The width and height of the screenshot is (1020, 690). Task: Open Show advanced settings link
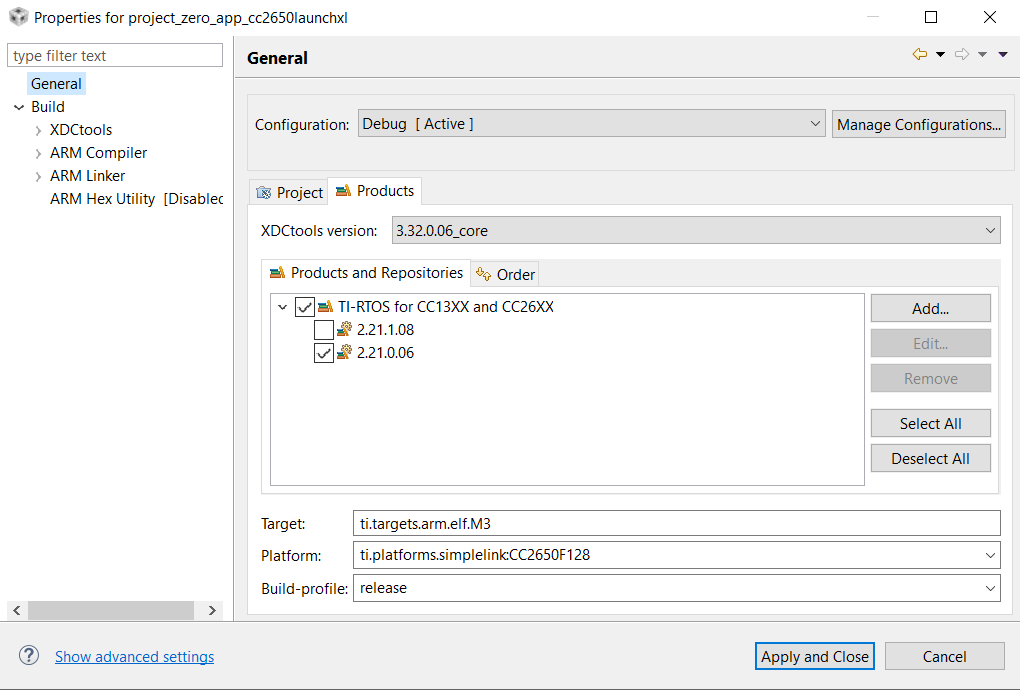click(x=134, y=657)
